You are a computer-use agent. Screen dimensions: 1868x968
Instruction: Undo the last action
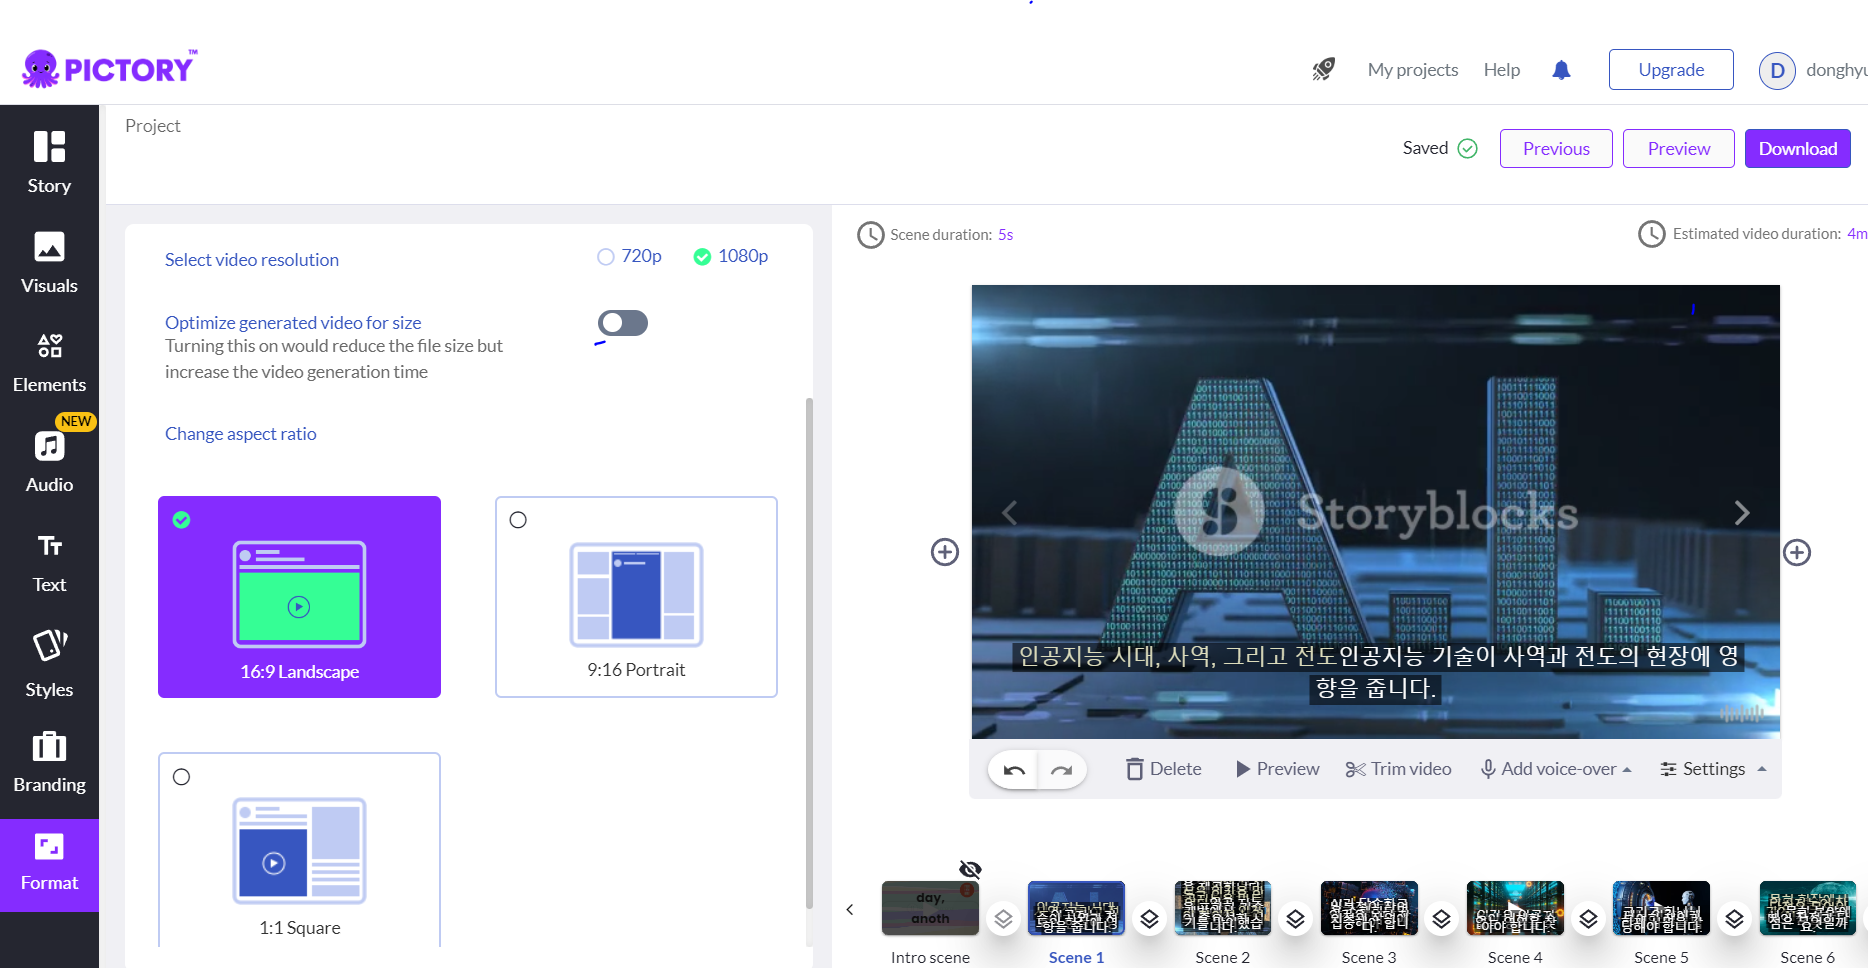(x=1014, y=769)
